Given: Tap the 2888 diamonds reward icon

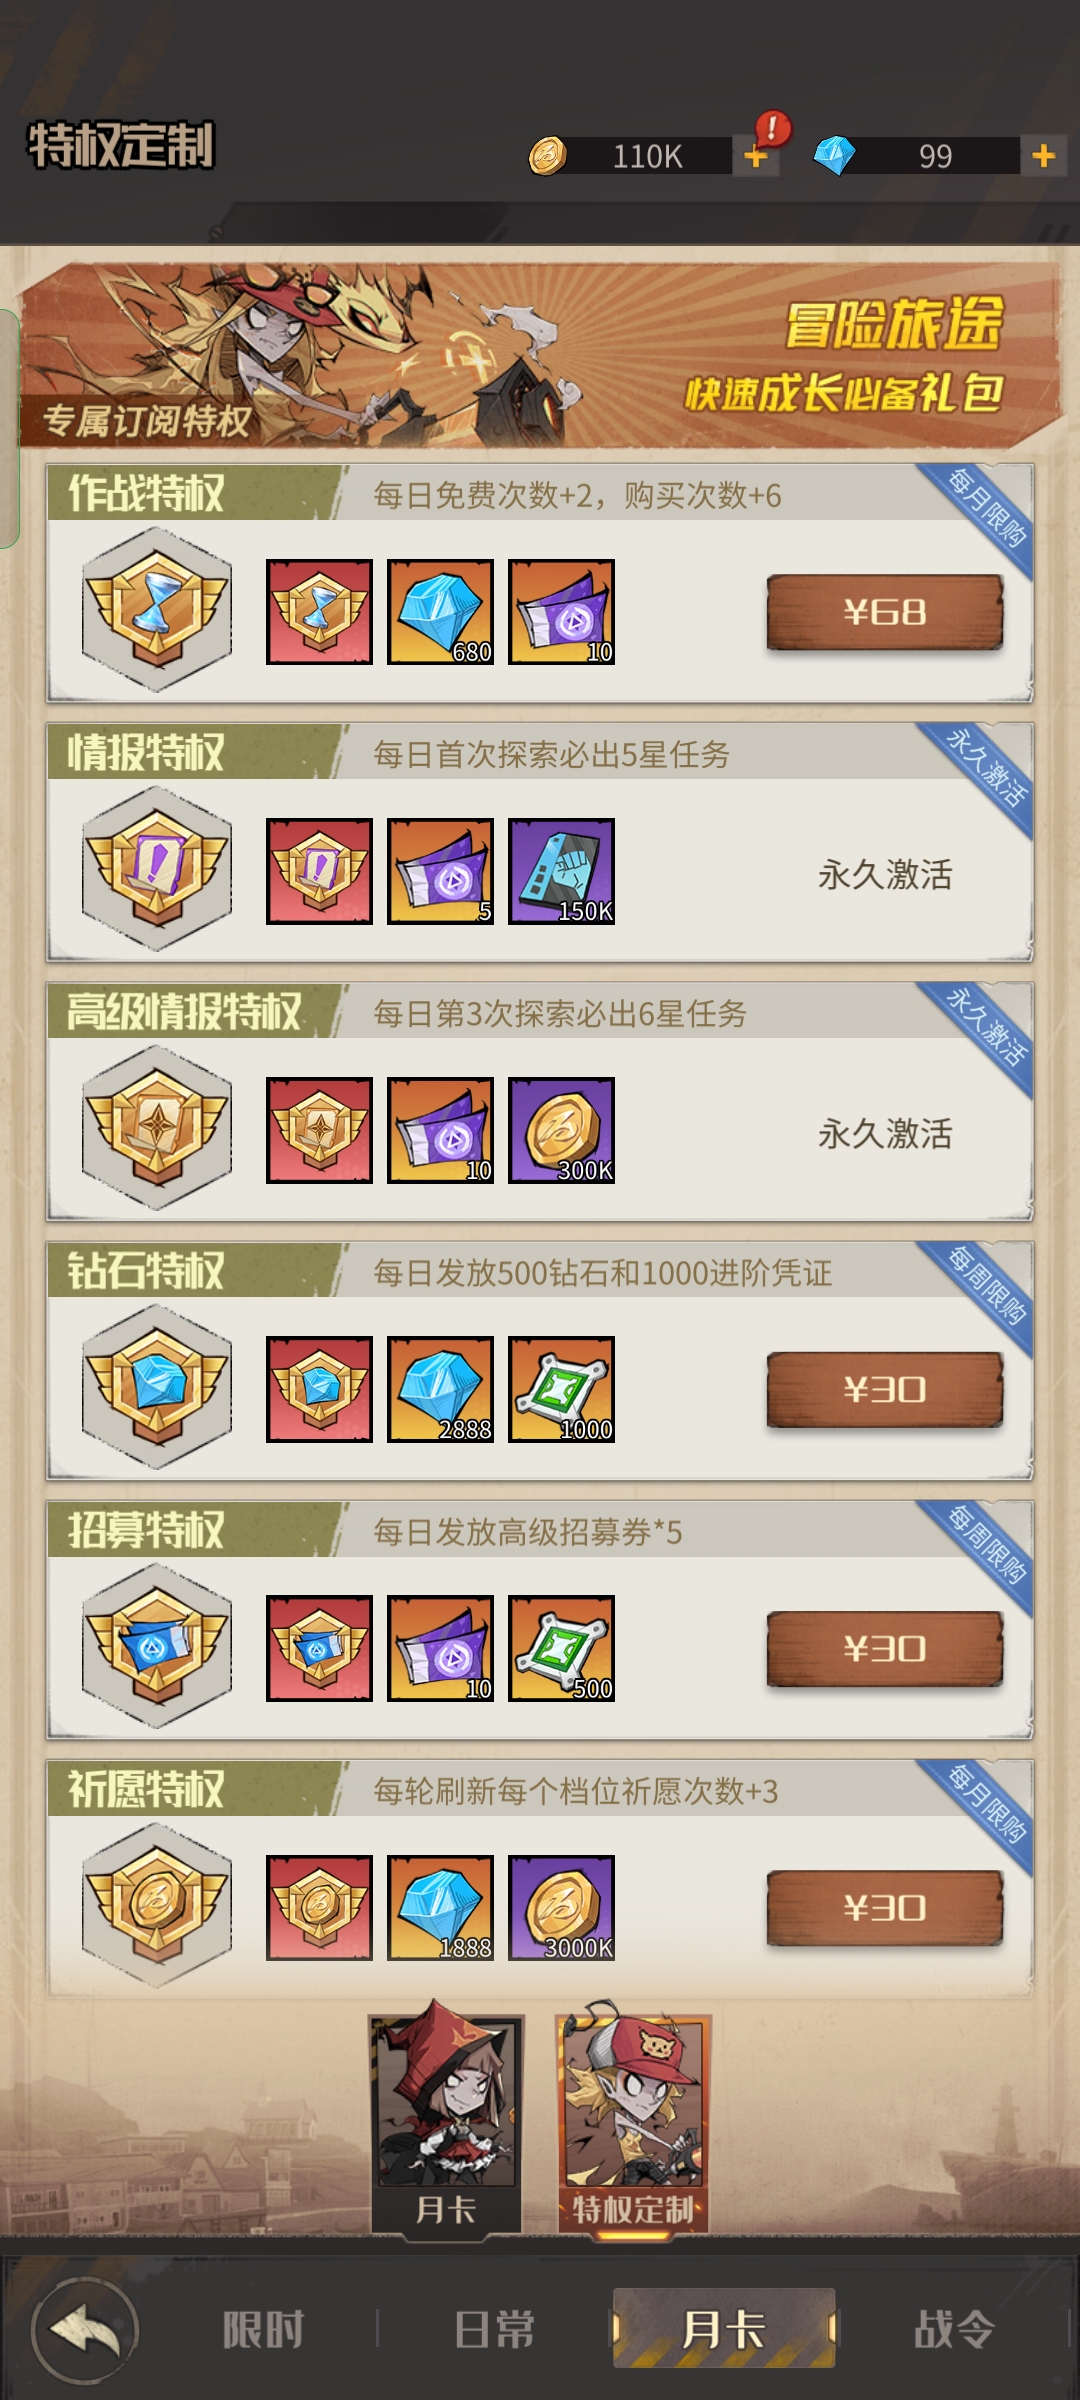Looking at the screenshot, I should (440, 1389).
